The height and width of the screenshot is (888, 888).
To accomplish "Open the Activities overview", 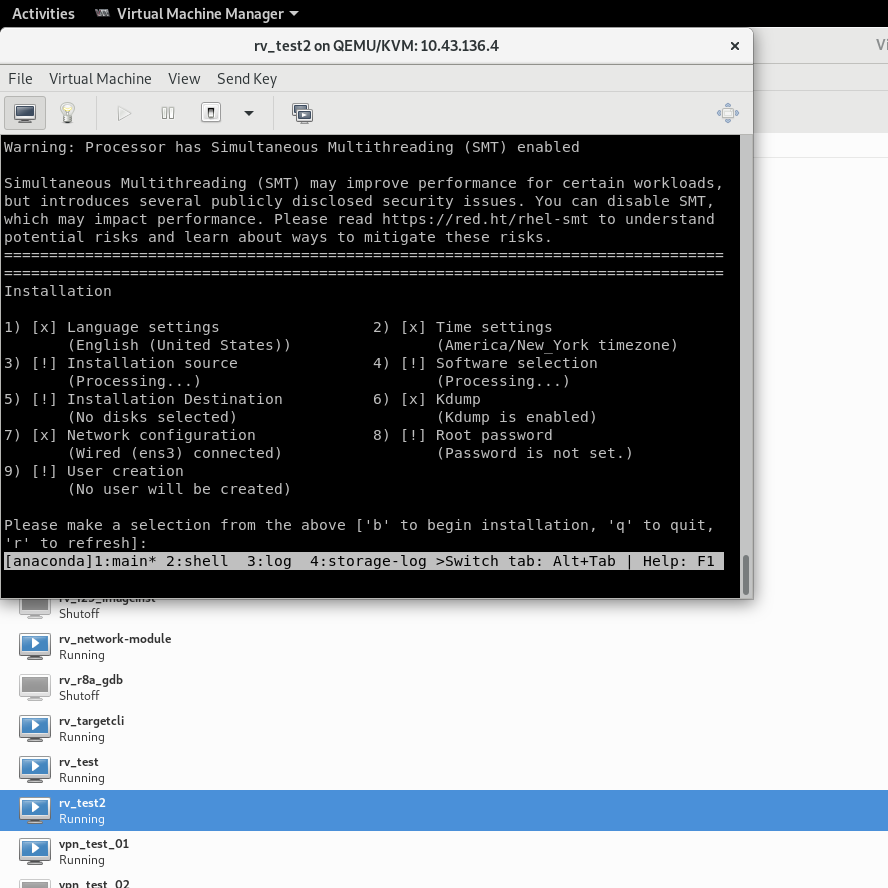I will (43, 14).
